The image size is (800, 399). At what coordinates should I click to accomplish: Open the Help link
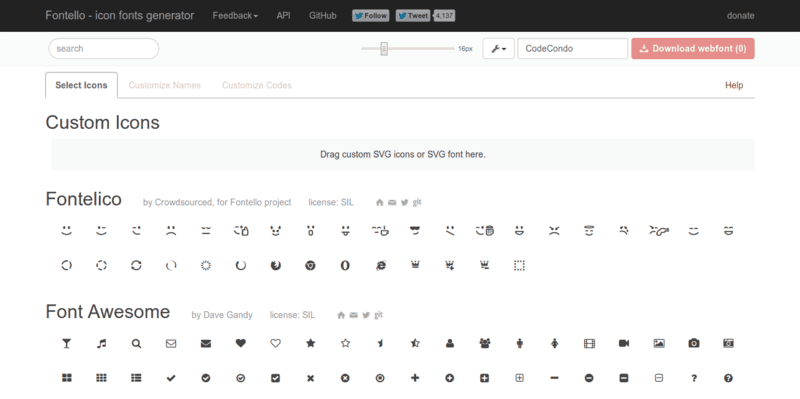pos(734,85)
